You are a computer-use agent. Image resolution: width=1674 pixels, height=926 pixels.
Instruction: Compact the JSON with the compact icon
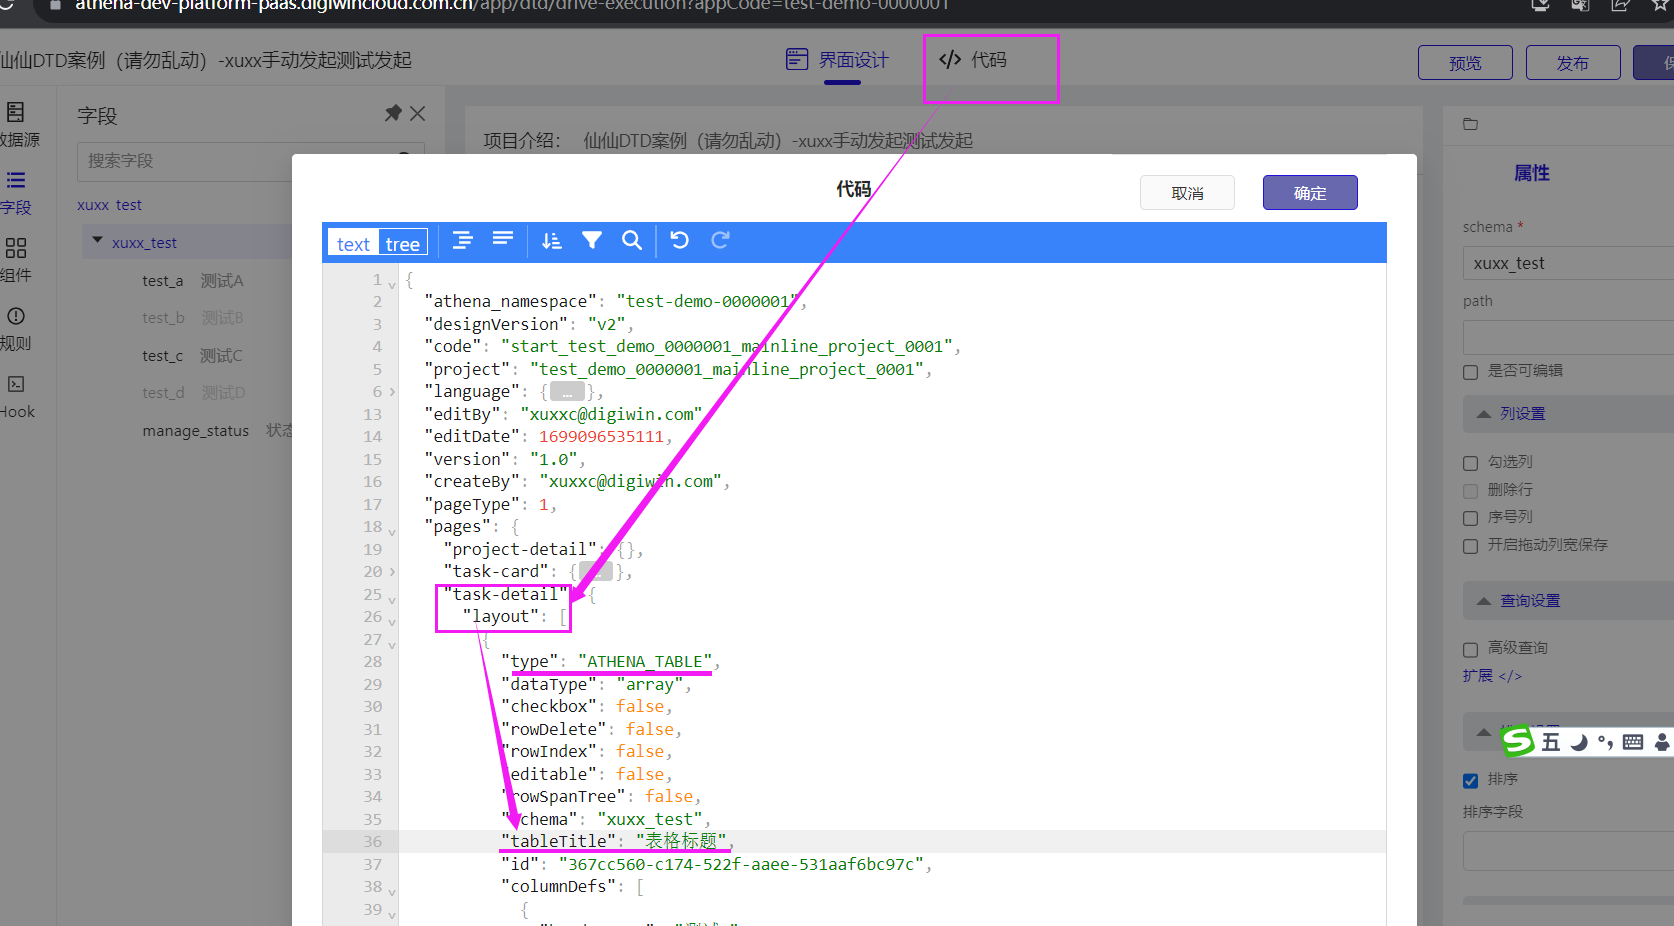(x=503, y=240)
